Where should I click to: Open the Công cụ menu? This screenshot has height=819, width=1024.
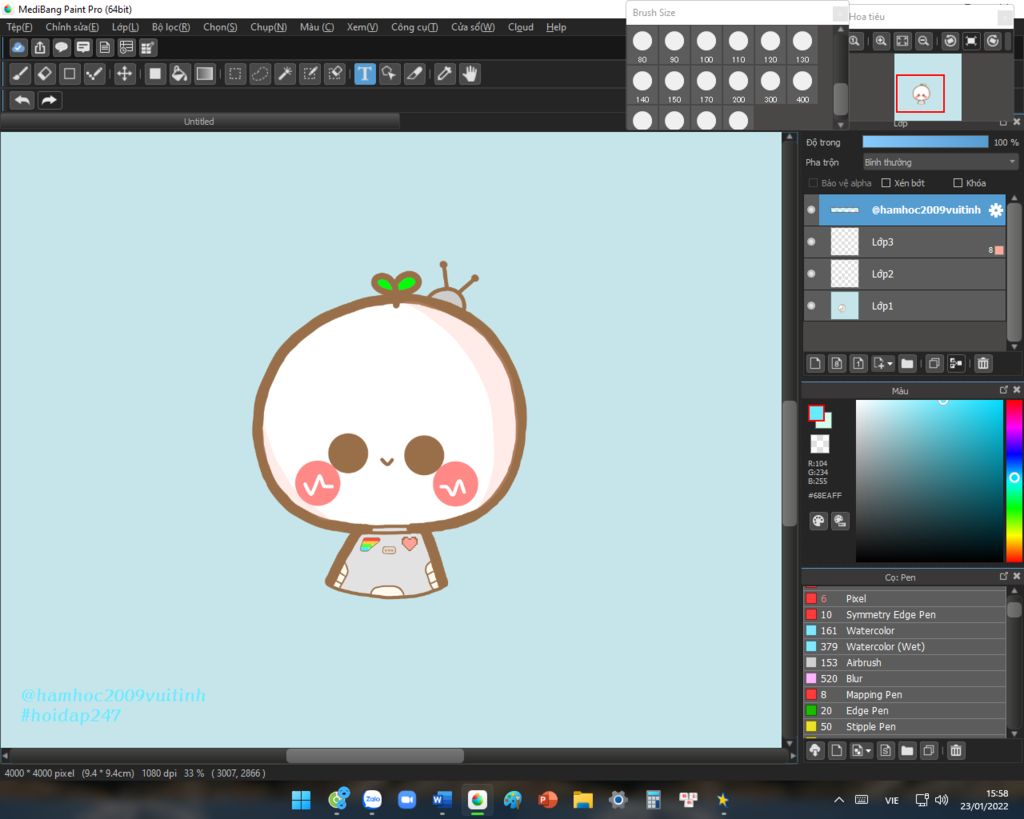[414, 27]
